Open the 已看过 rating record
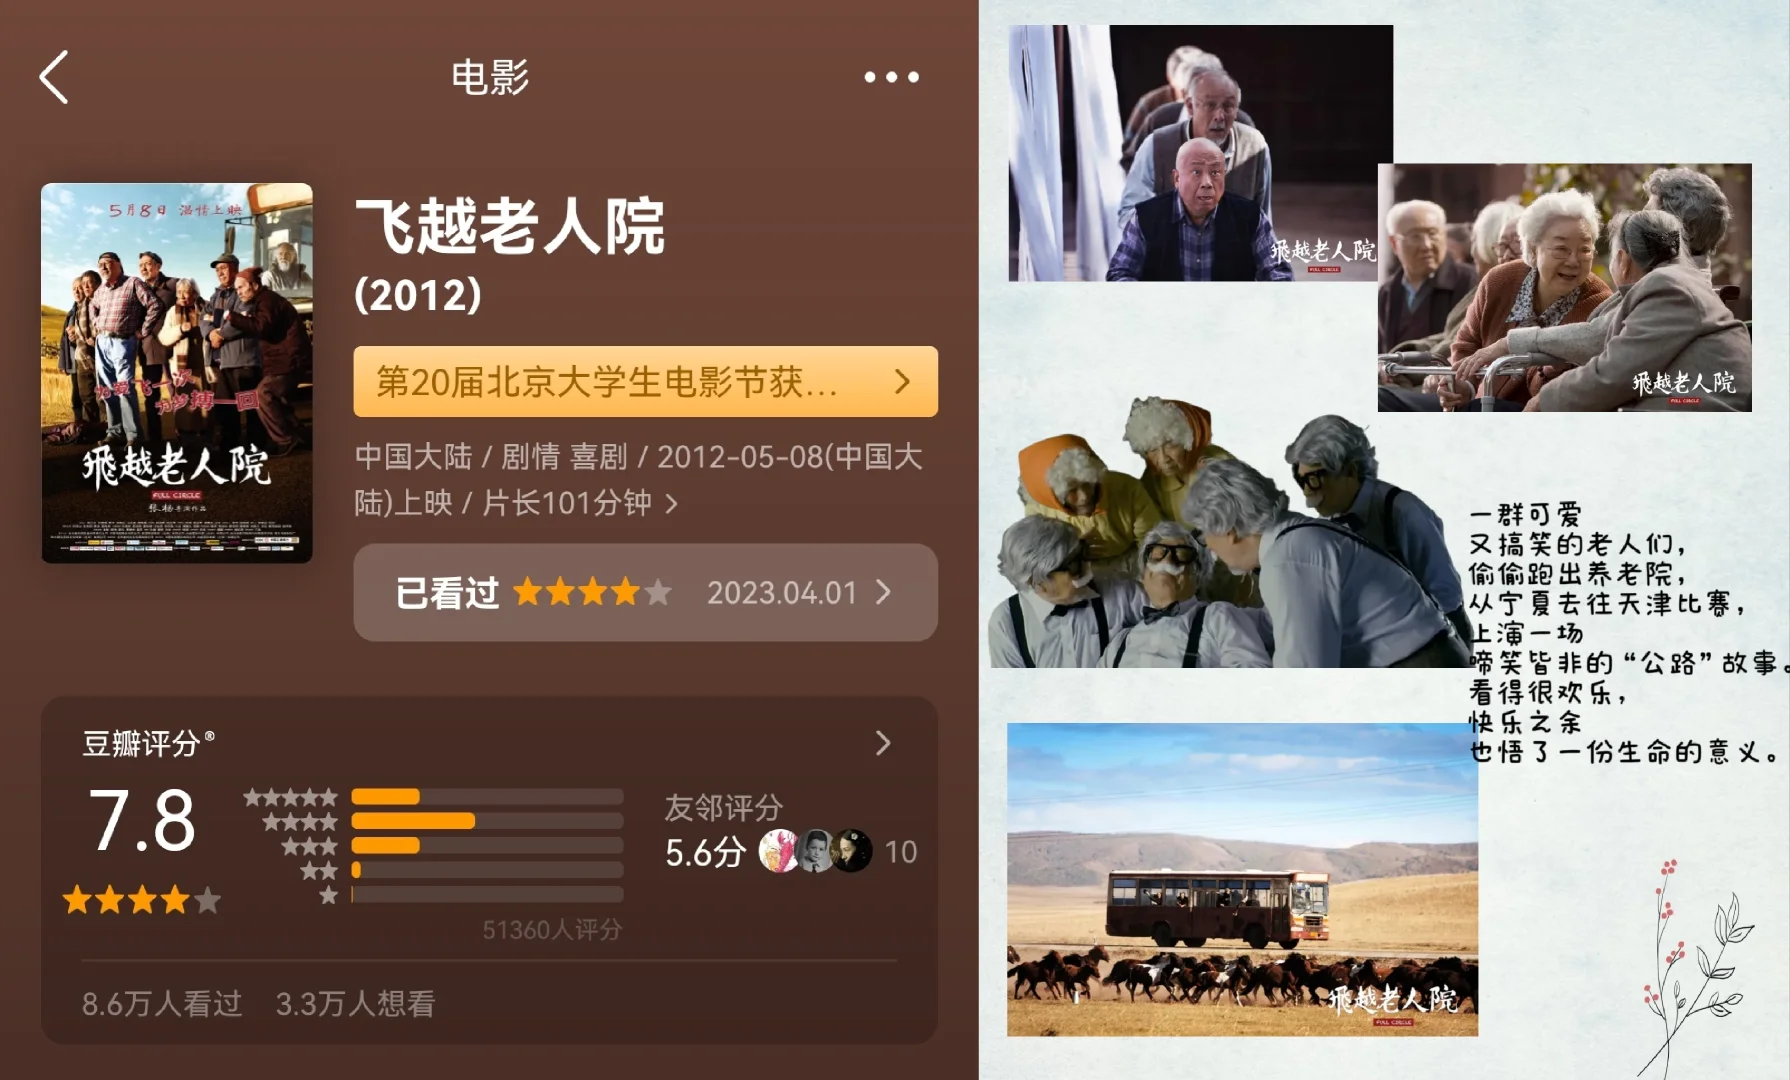 point(645,592)
